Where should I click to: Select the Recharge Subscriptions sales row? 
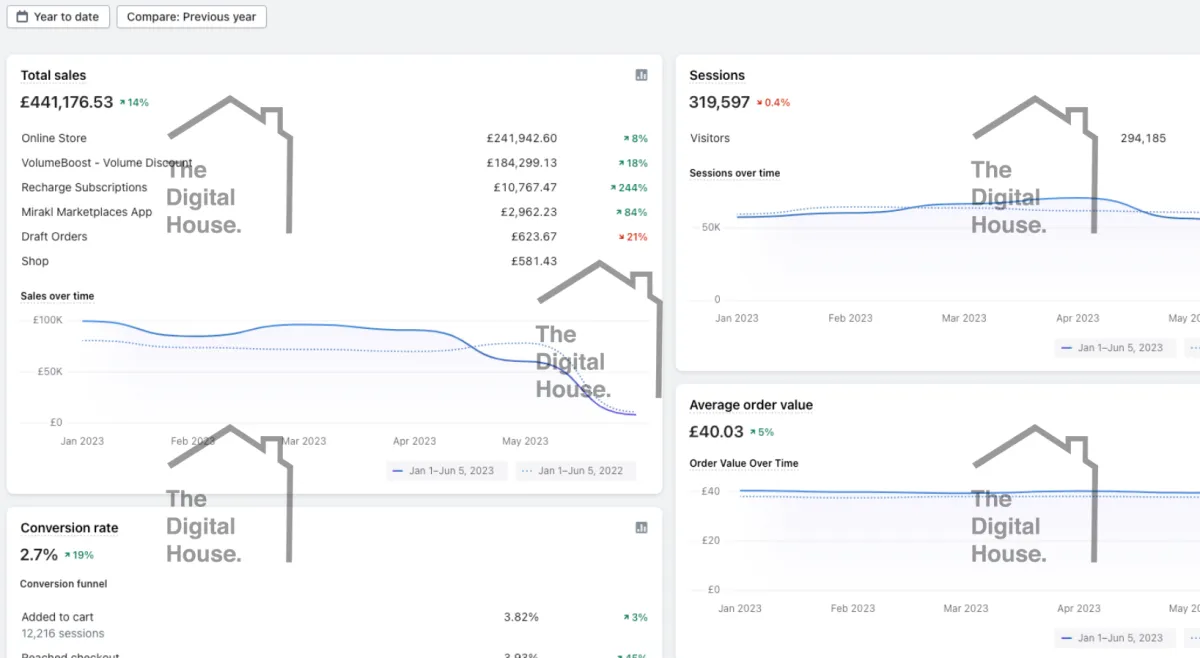click(x=84, y=187)
